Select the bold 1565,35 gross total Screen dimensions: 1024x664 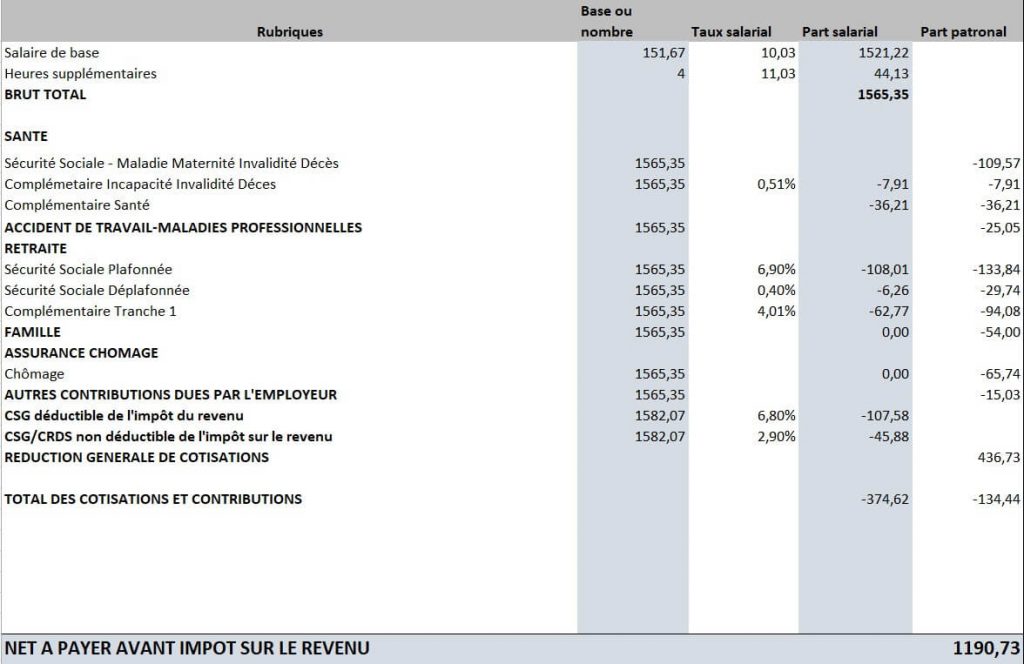pos(883,95)
